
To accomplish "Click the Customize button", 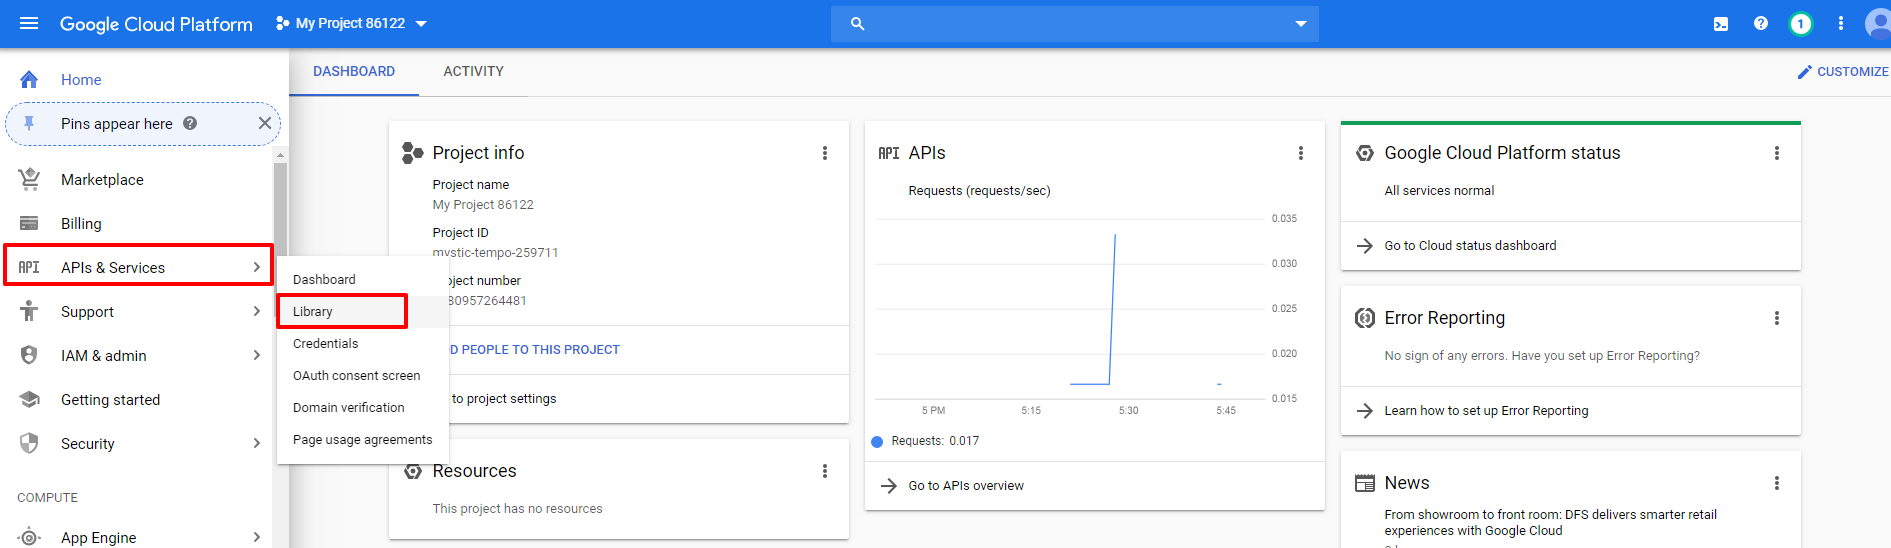I will (x=1842, y=72).
